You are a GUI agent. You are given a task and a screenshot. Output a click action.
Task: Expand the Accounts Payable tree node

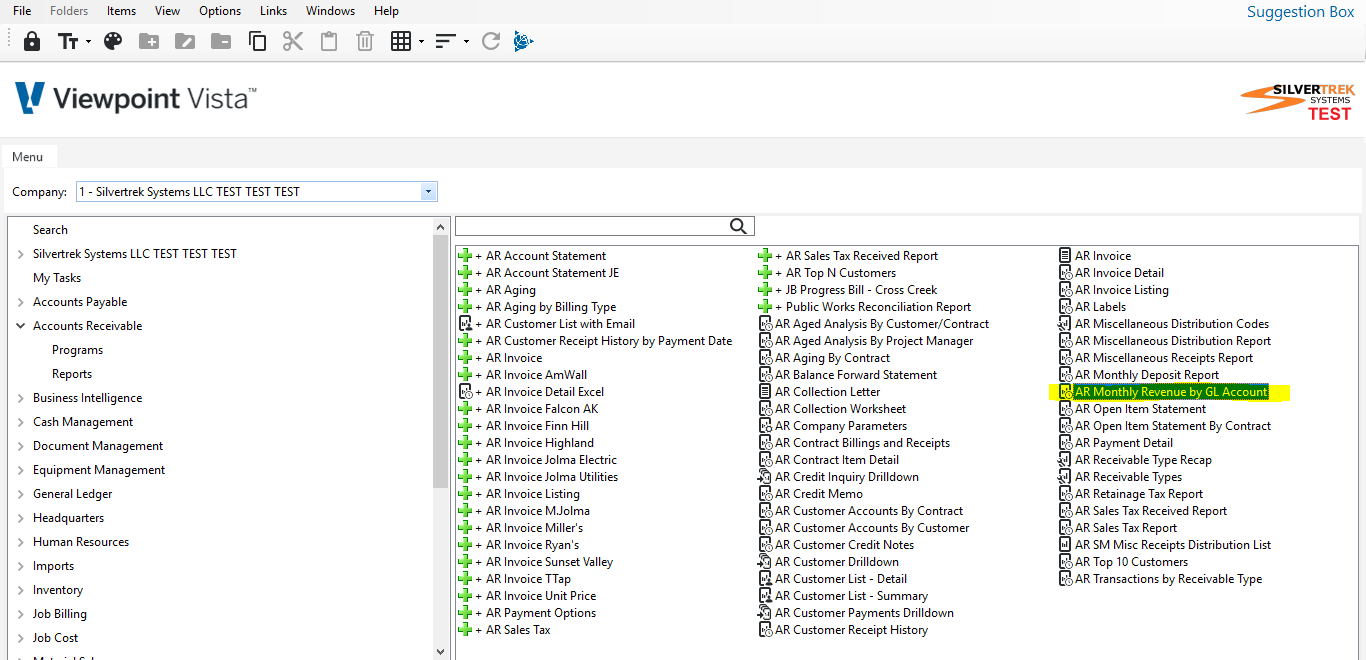coord(20,302)
